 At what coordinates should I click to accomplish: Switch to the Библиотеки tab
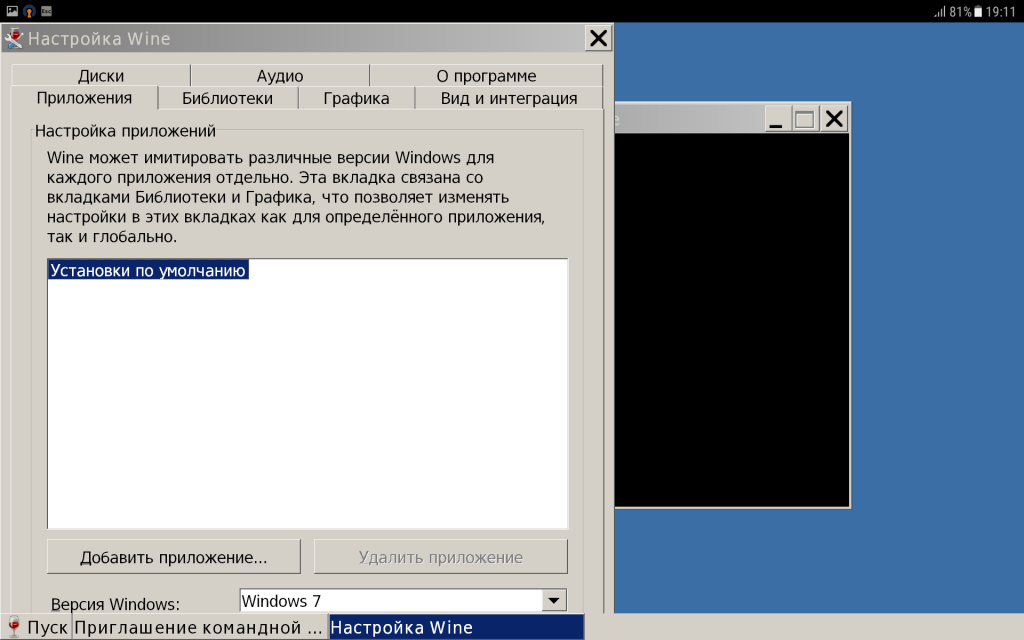coord(227,99)
